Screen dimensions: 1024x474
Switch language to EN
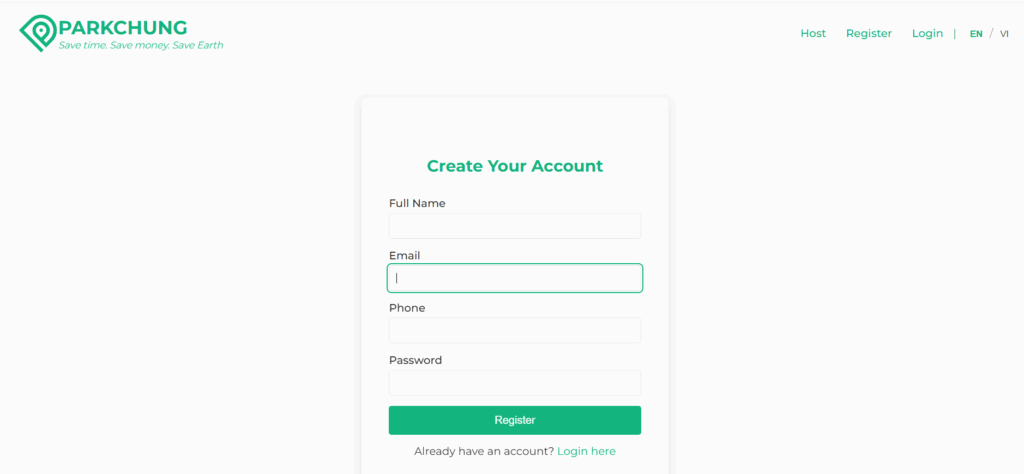[976, 34]
